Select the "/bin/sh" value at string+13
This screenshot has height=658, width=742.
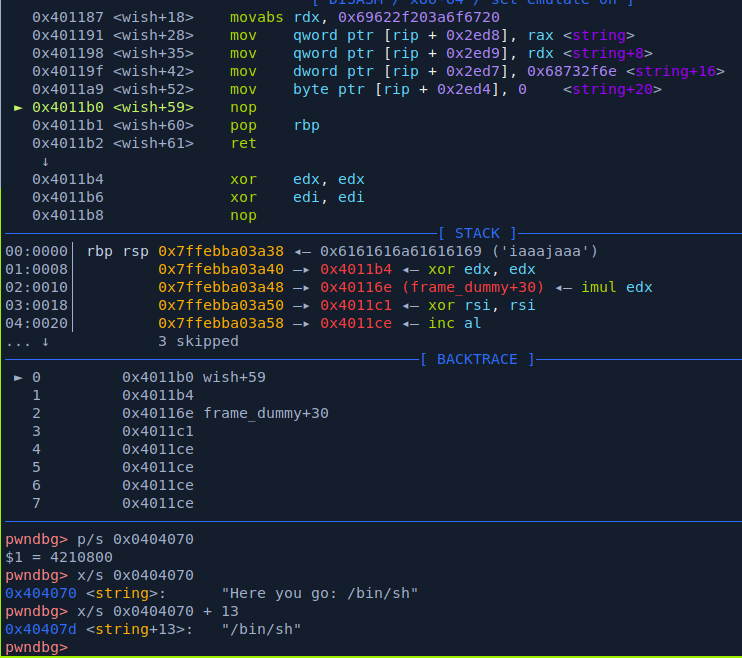tap(261, 629)
